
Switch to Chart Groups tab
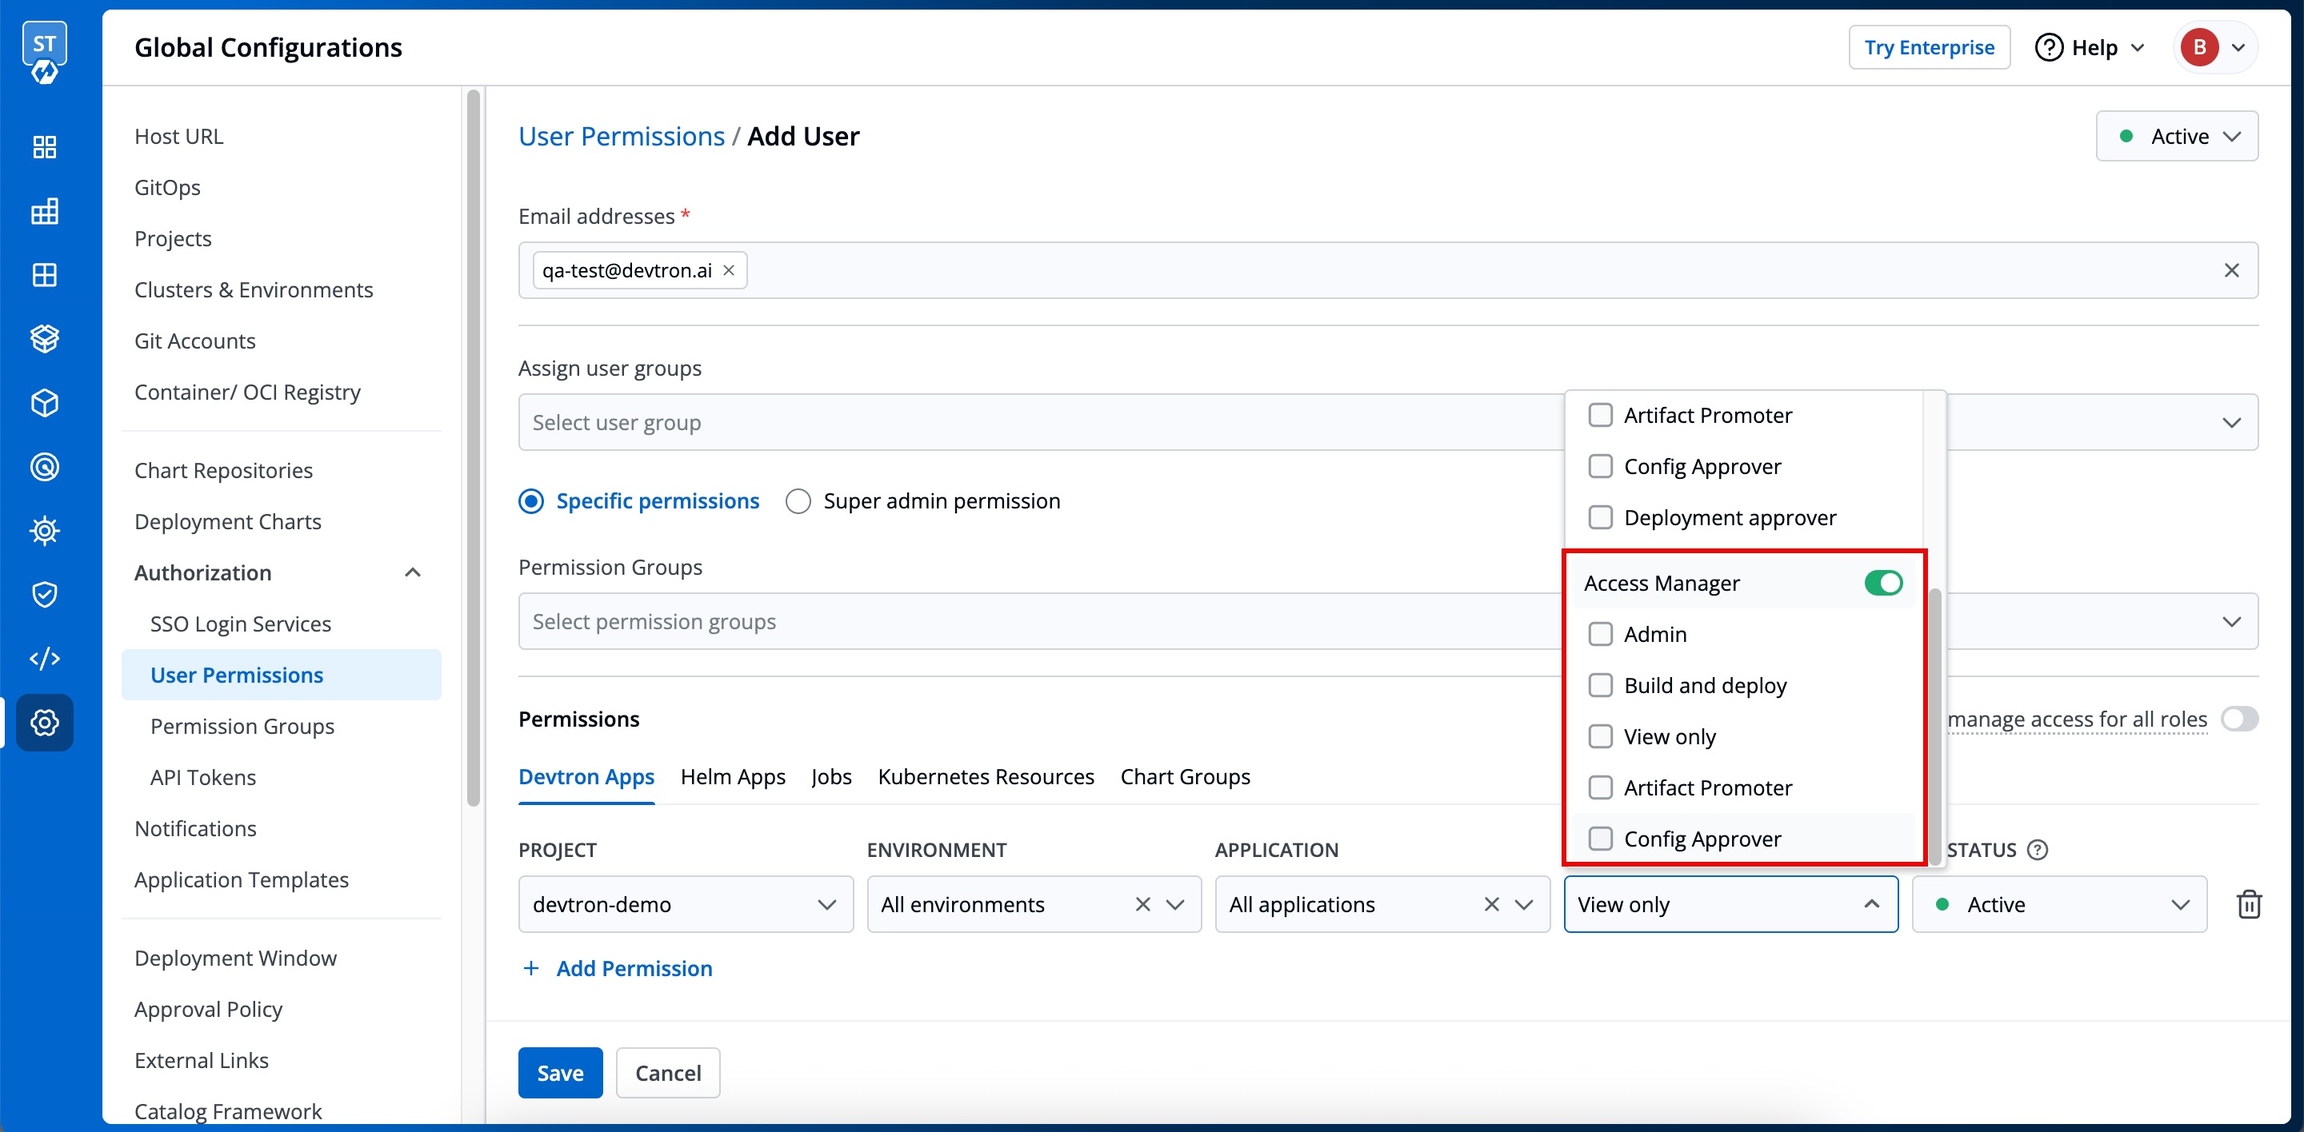[x=1185, y=777]
